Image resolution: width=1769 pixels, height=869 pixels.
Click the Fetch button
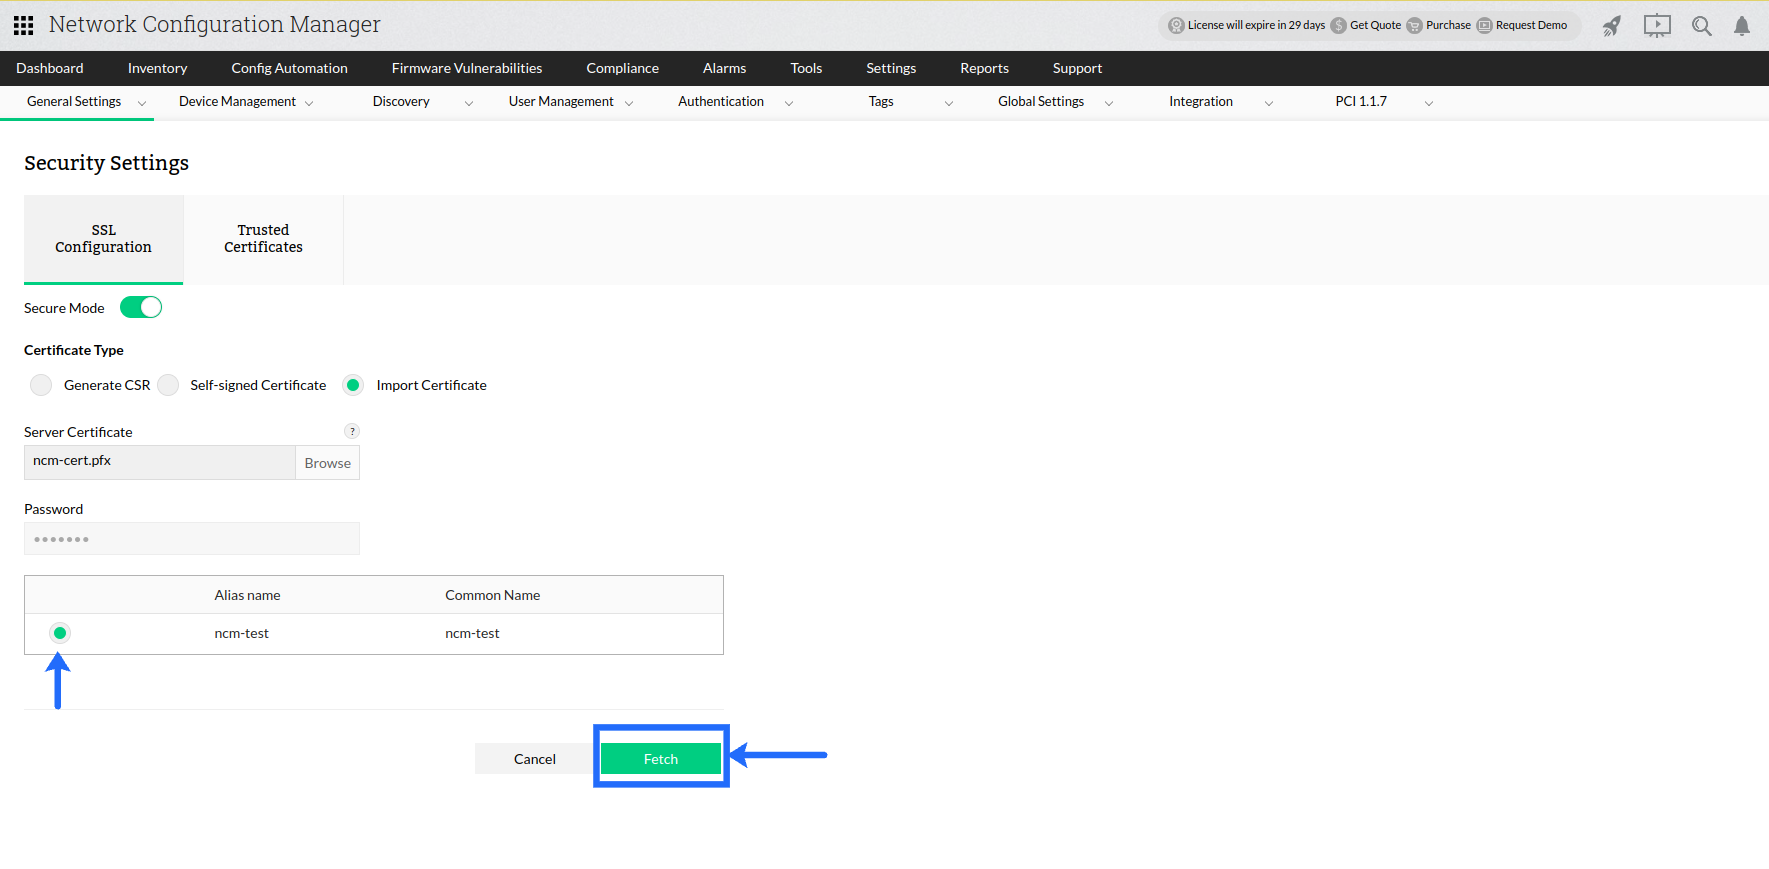pos(661,759)
